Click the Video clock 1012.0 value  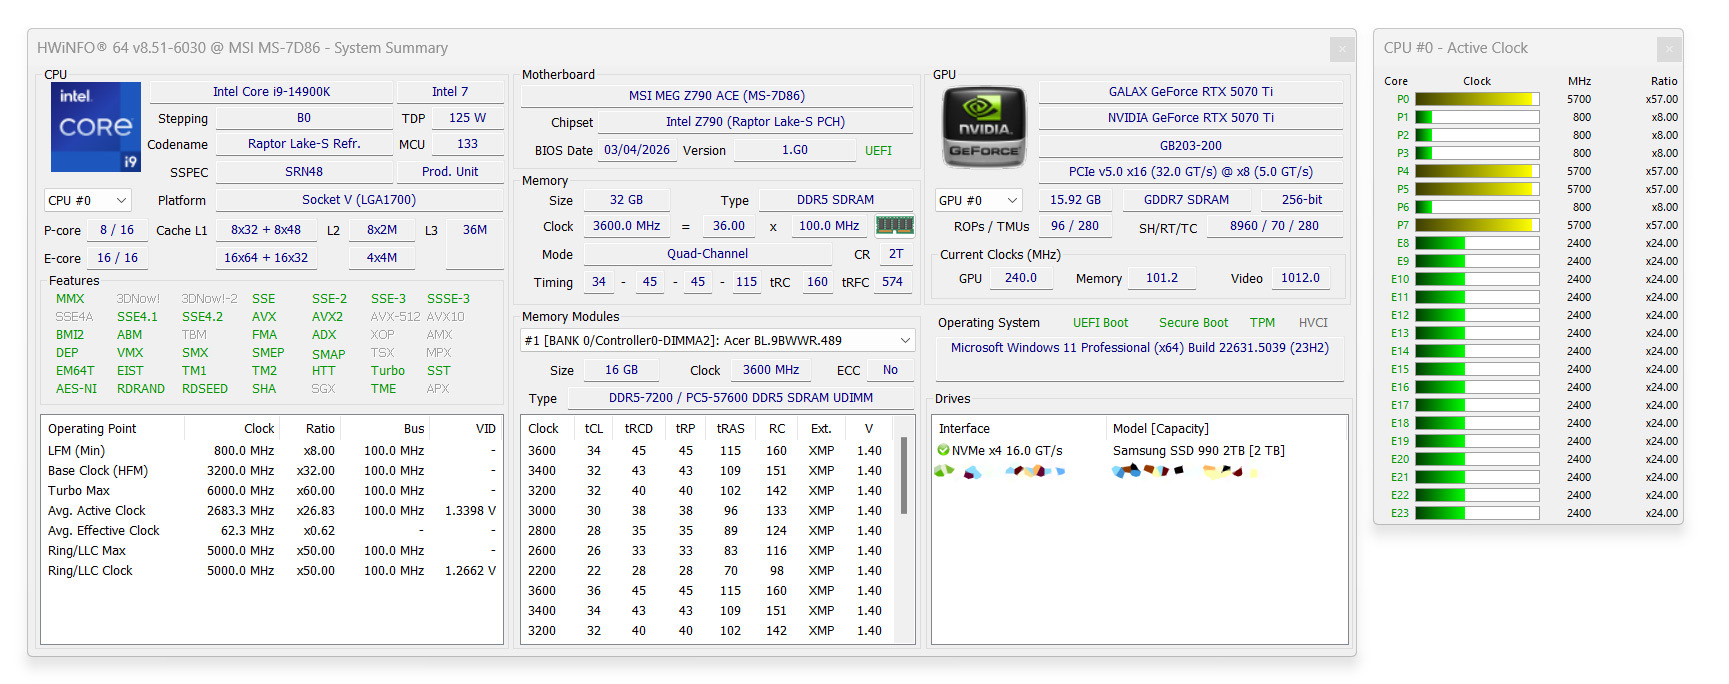click(x=1300, y=278)
